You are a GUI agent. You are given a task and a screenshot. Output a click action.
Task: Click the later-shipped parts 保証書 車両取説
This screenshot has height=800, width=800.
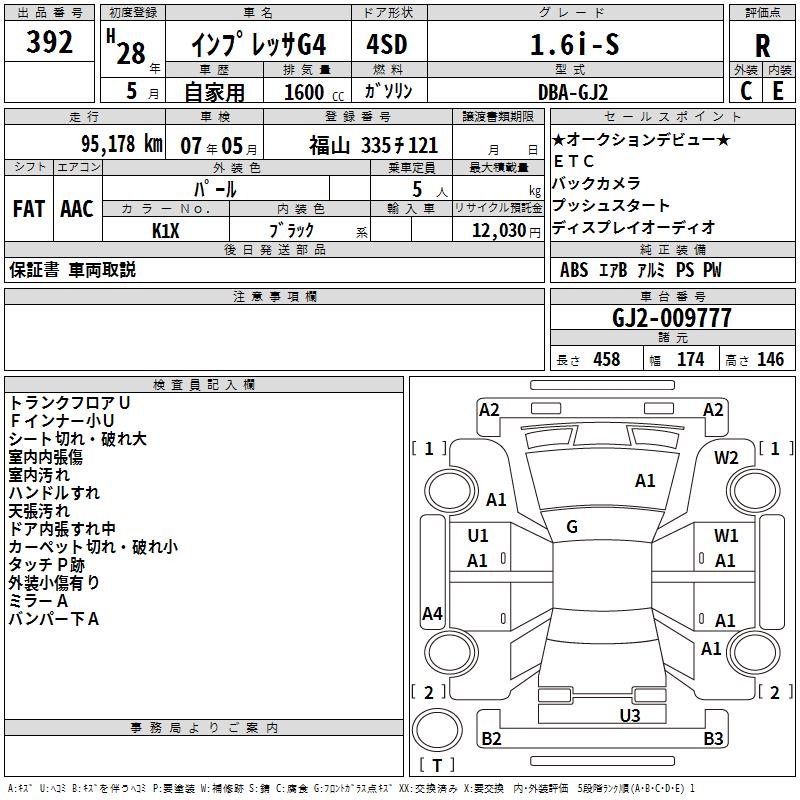pos(72,269)
